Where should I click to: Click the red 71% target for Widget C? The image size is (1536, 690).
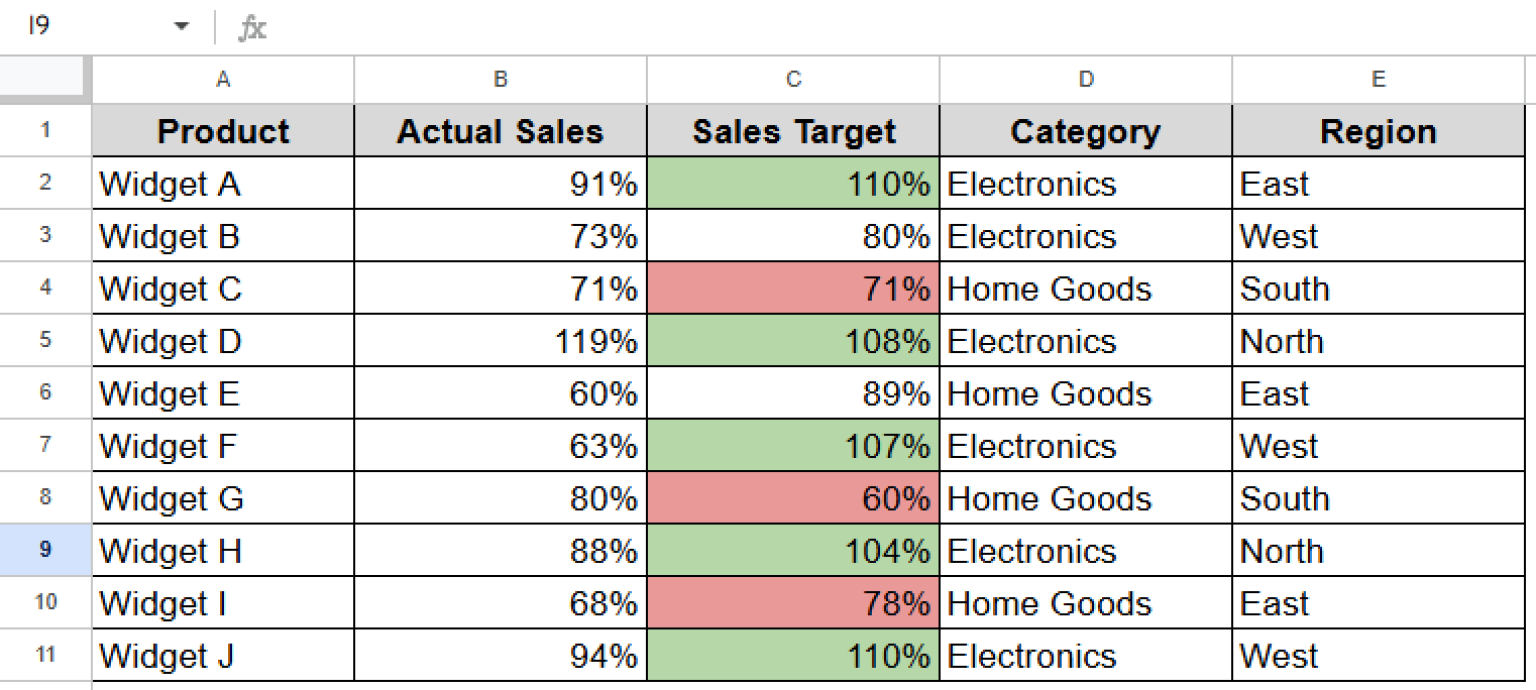point(792,289)
